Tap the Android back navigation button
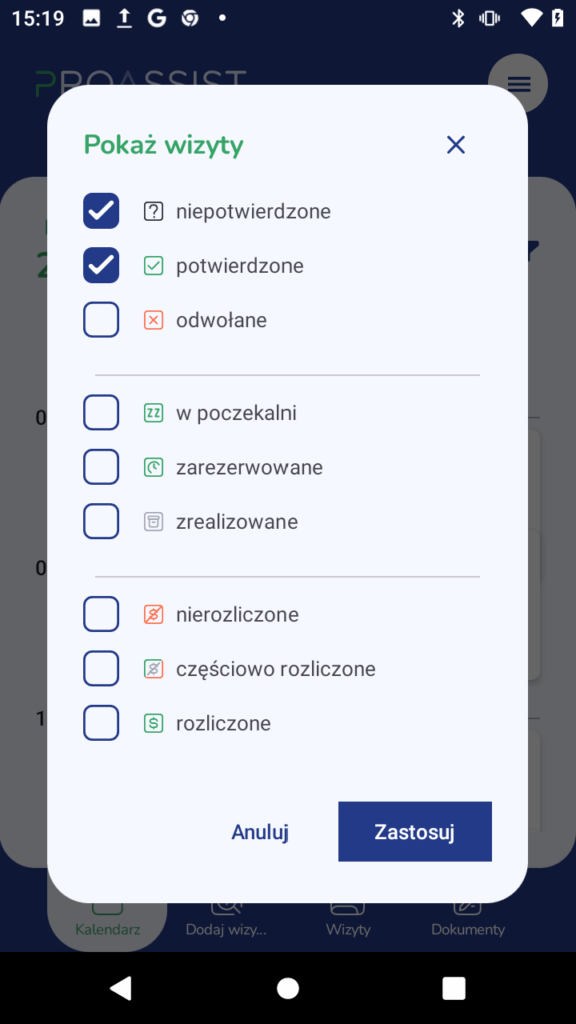 pos(121,987)
